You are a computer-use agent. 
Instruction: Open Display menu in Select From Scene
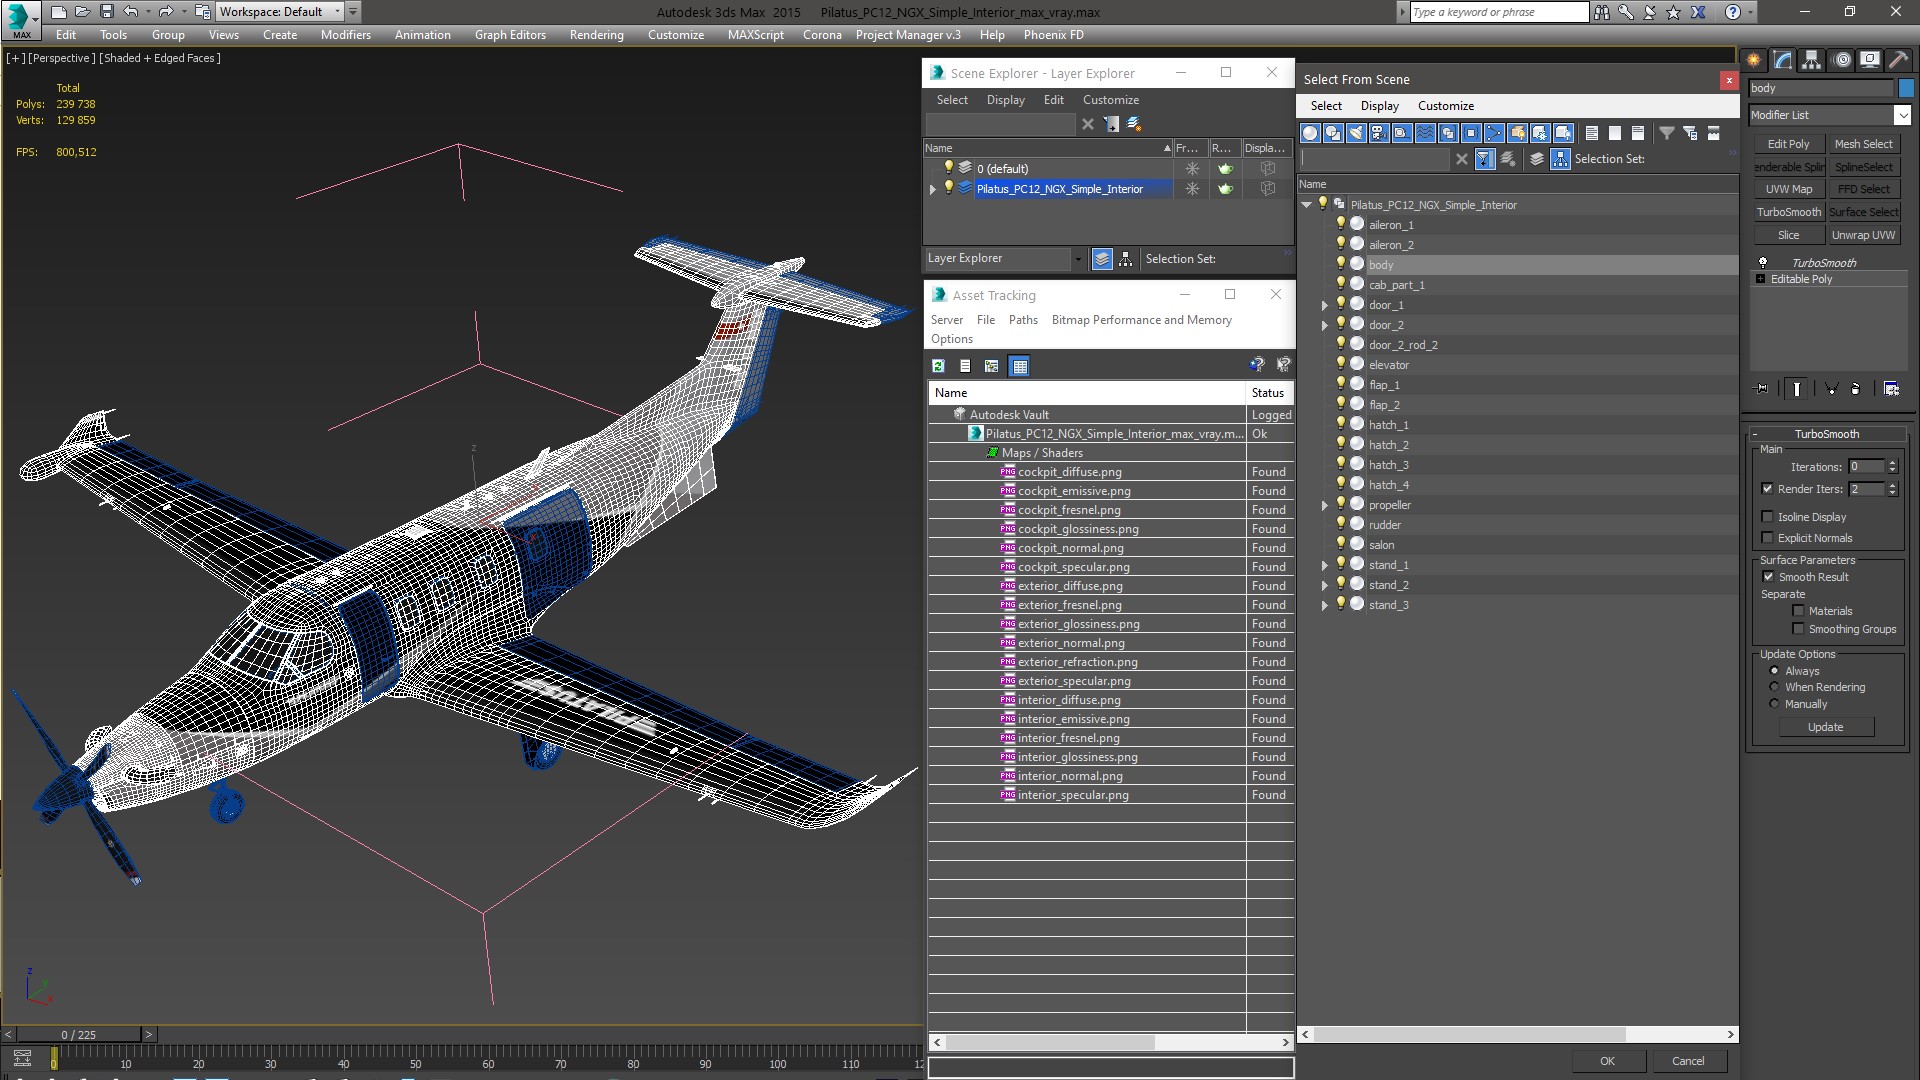[x=1379, y=106]
